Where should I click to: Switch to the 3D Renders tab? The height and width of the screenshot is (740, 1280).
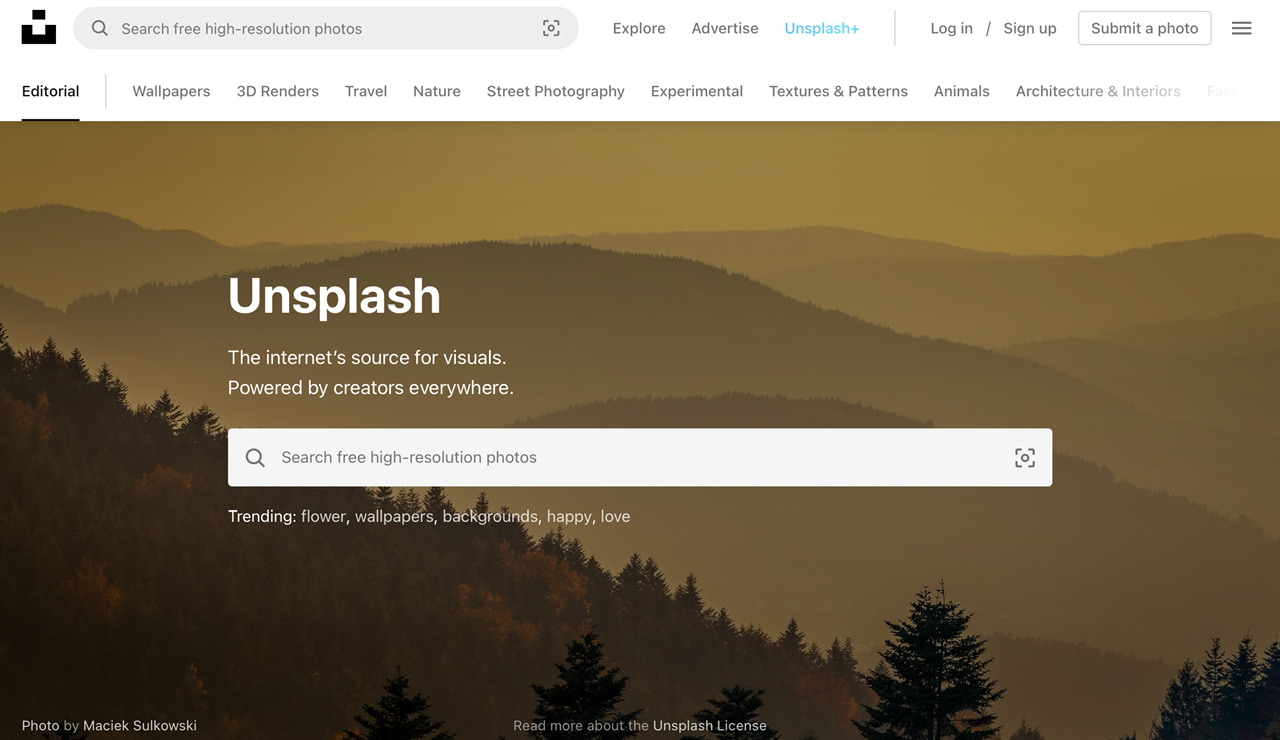tap(278, 91)
